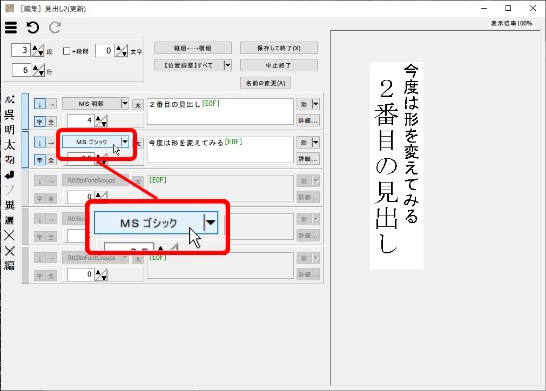
Task: Click the stepper beside the 行 field
Action: coord(39,70)
